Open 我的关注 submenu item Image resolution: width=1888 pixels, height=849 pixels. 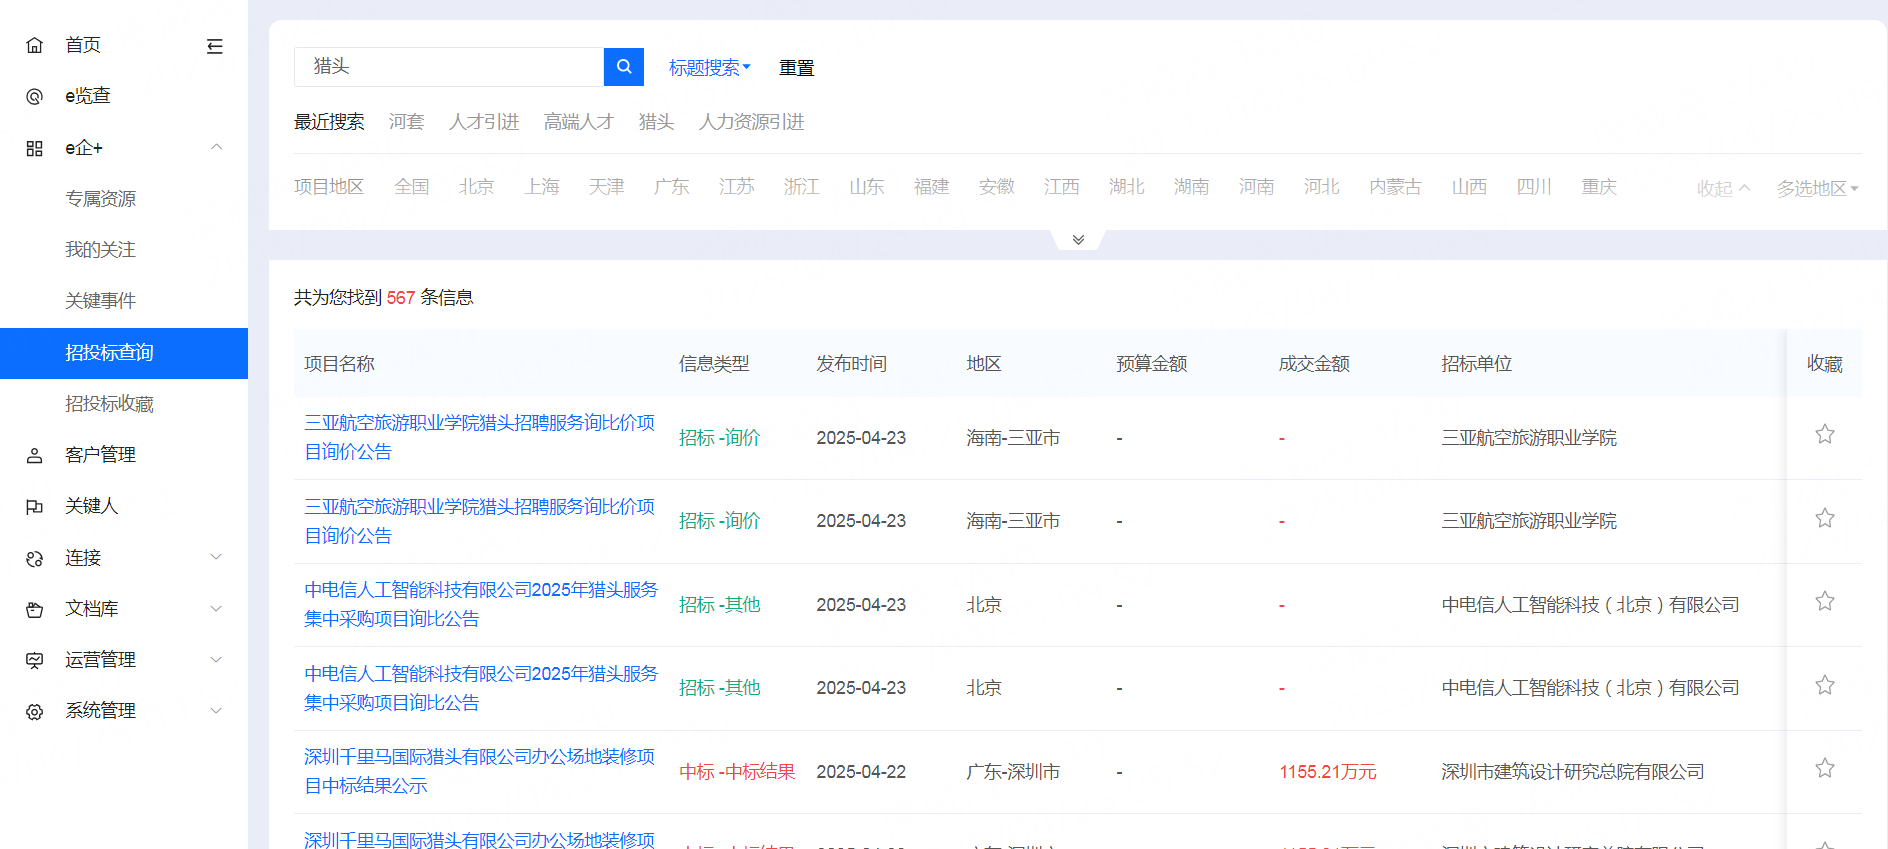101,250
